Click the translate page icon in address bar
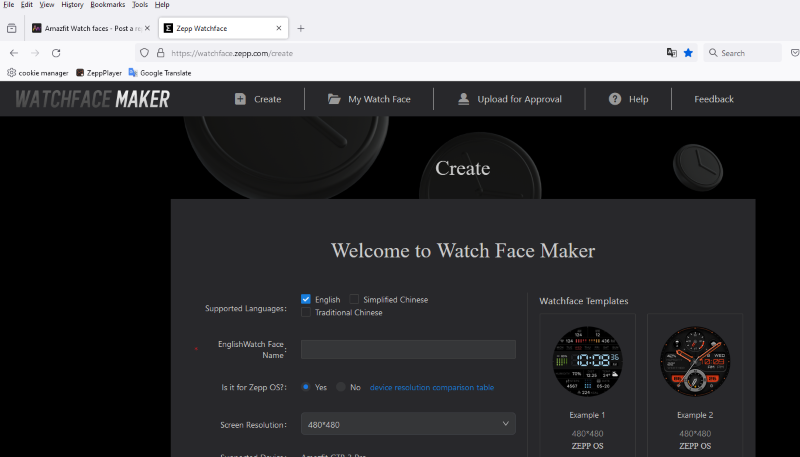The image size is (800, 457). pos(671,53)
